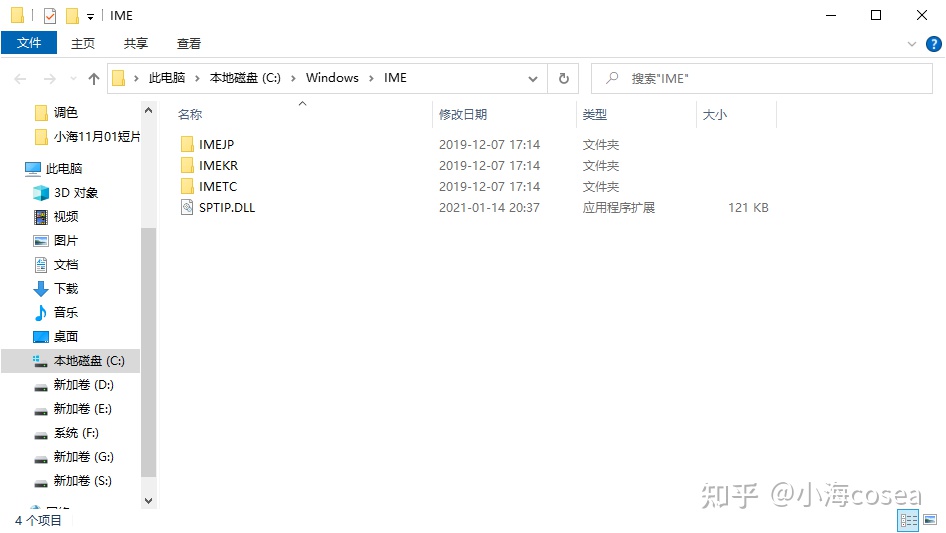Select the SPTIP.DLL file name
Image resolution: width=946 pixels, height=533 pixels.
[x=227, y=208]
